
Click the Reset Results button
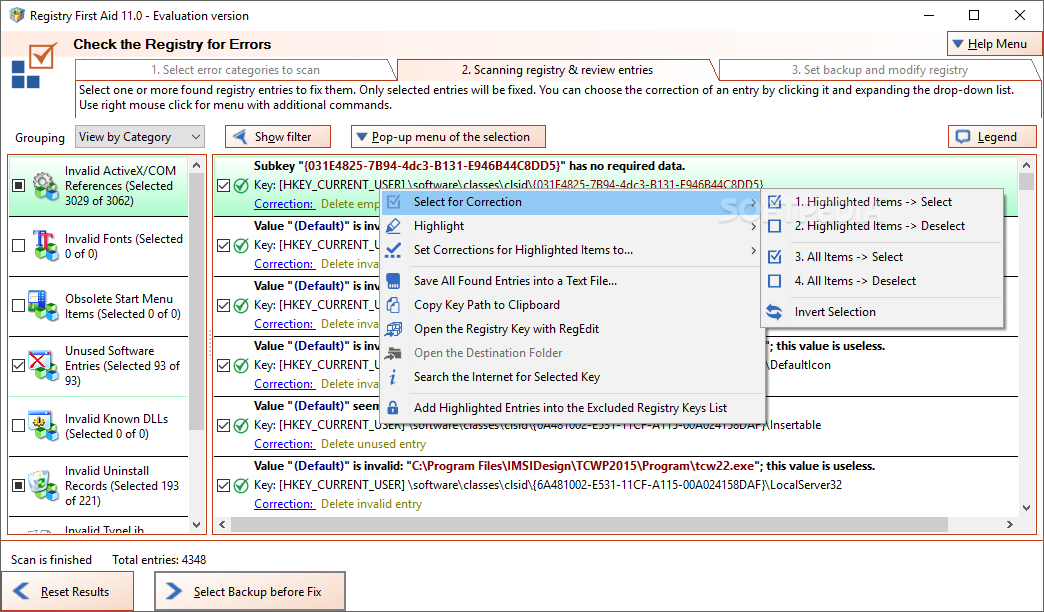pos(67,591)
